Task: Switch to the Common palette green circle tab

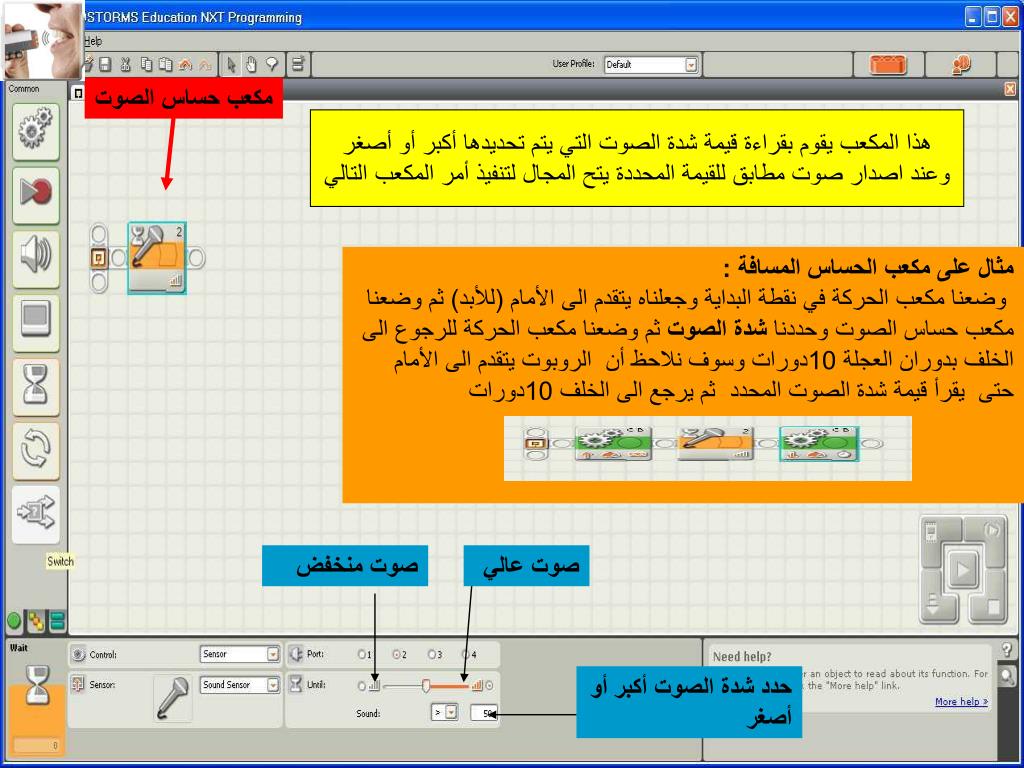Action: pyautogui.click(x=13, y=620)
